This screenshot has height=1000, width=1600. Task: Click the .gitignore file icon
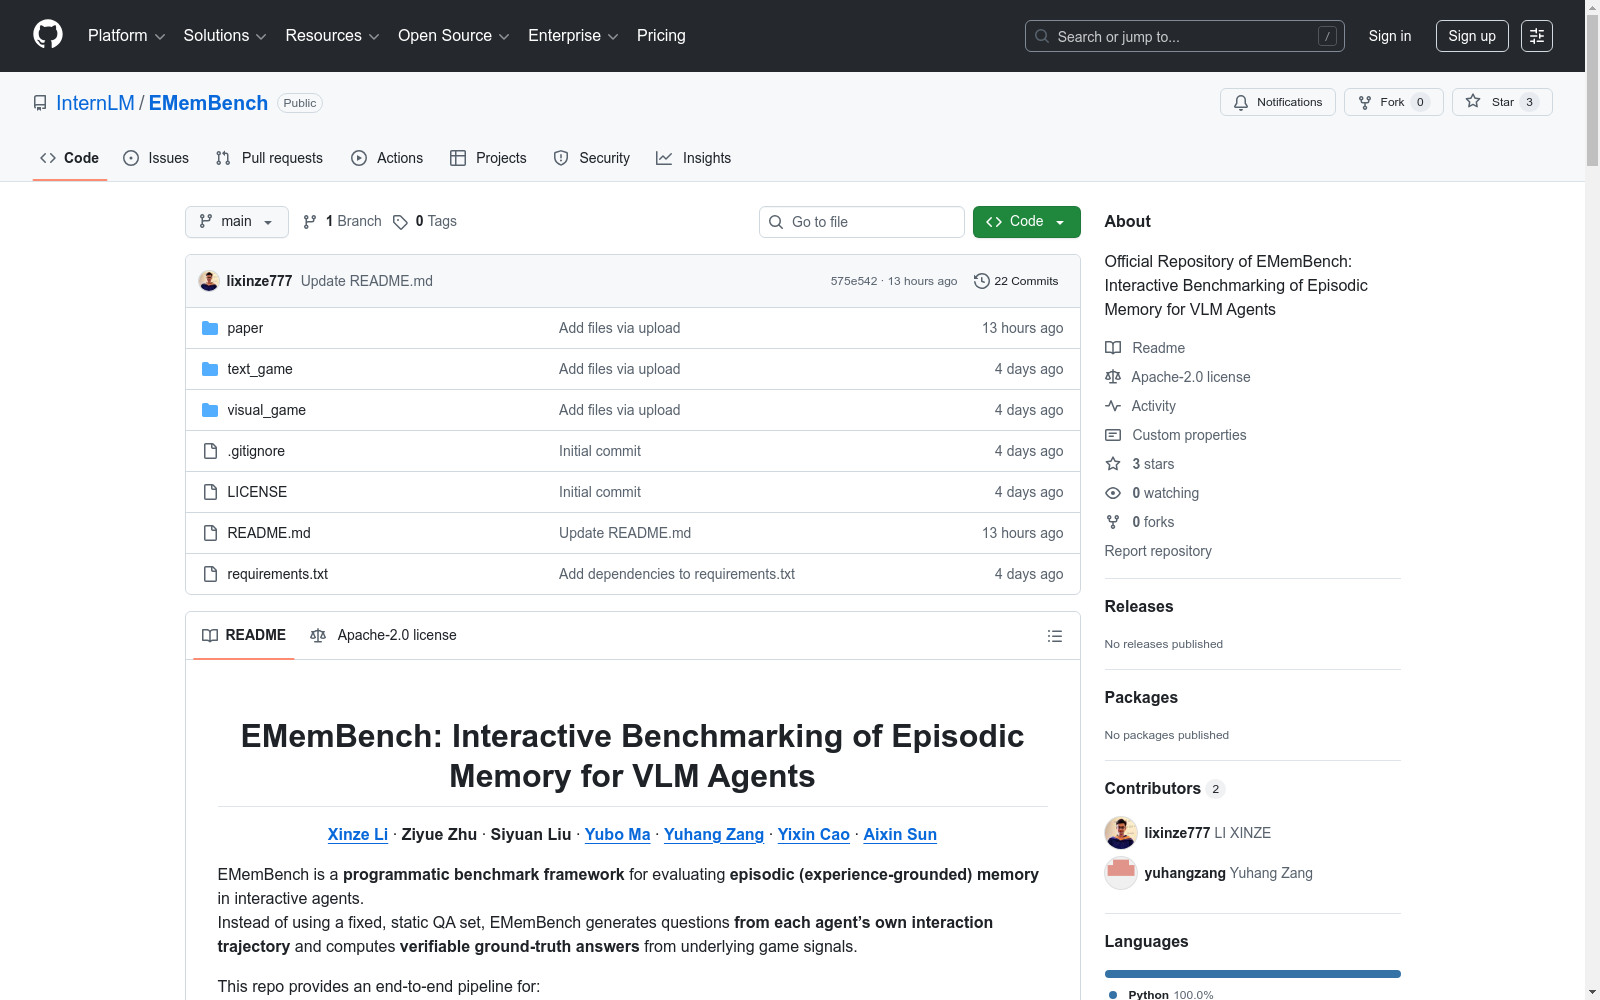[x=210, y=451]
